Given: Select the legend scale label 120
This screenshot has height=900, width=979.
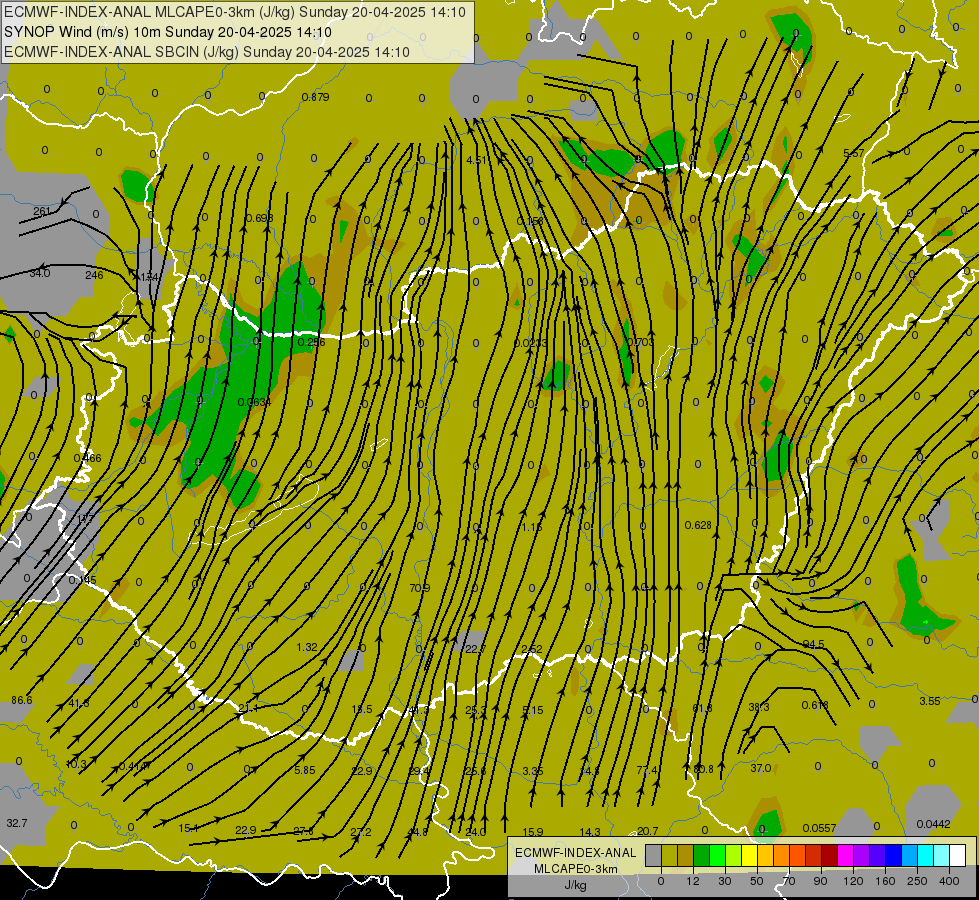Looking at the screenshot, I should (853, 881).
